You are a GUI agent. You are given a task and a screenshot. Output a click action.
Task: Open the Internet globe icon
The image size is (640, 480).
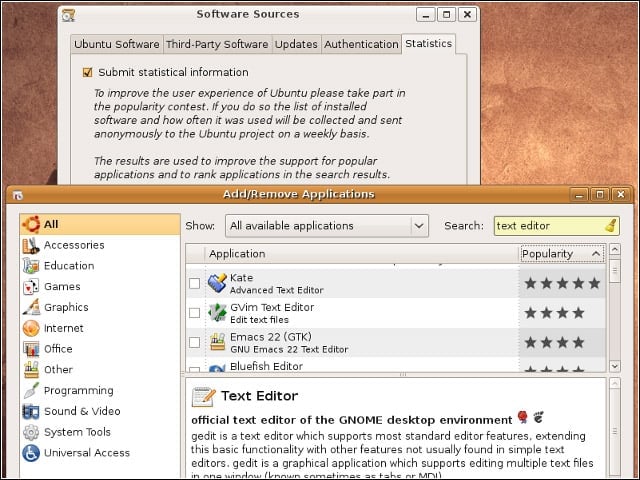coord(31,328)
